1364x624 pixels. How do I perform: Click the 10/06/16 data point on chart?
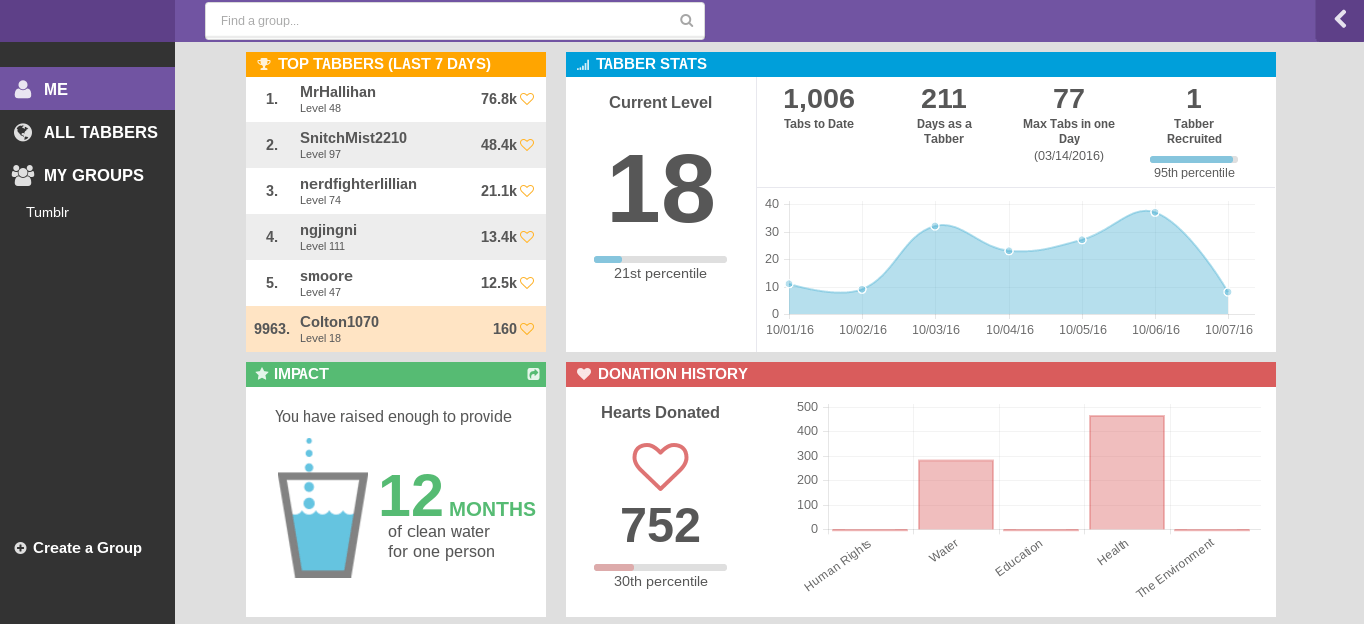pyautogui.click(x=1154, y=212)
